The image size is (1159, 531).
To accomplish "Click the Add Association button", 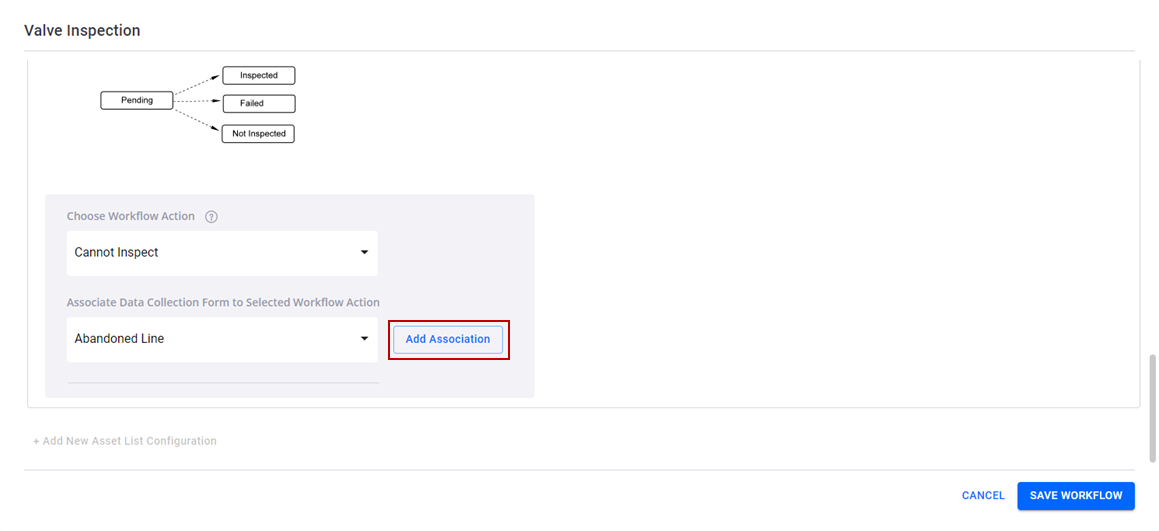I will click(x=448, y=339).
